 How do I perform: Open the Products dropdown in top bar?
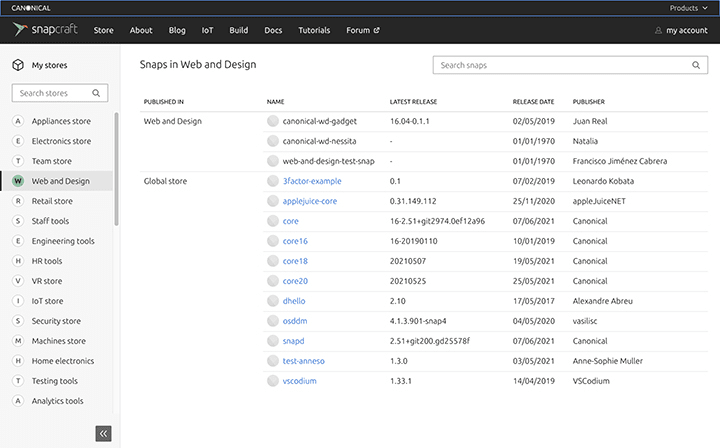point(688,8)
